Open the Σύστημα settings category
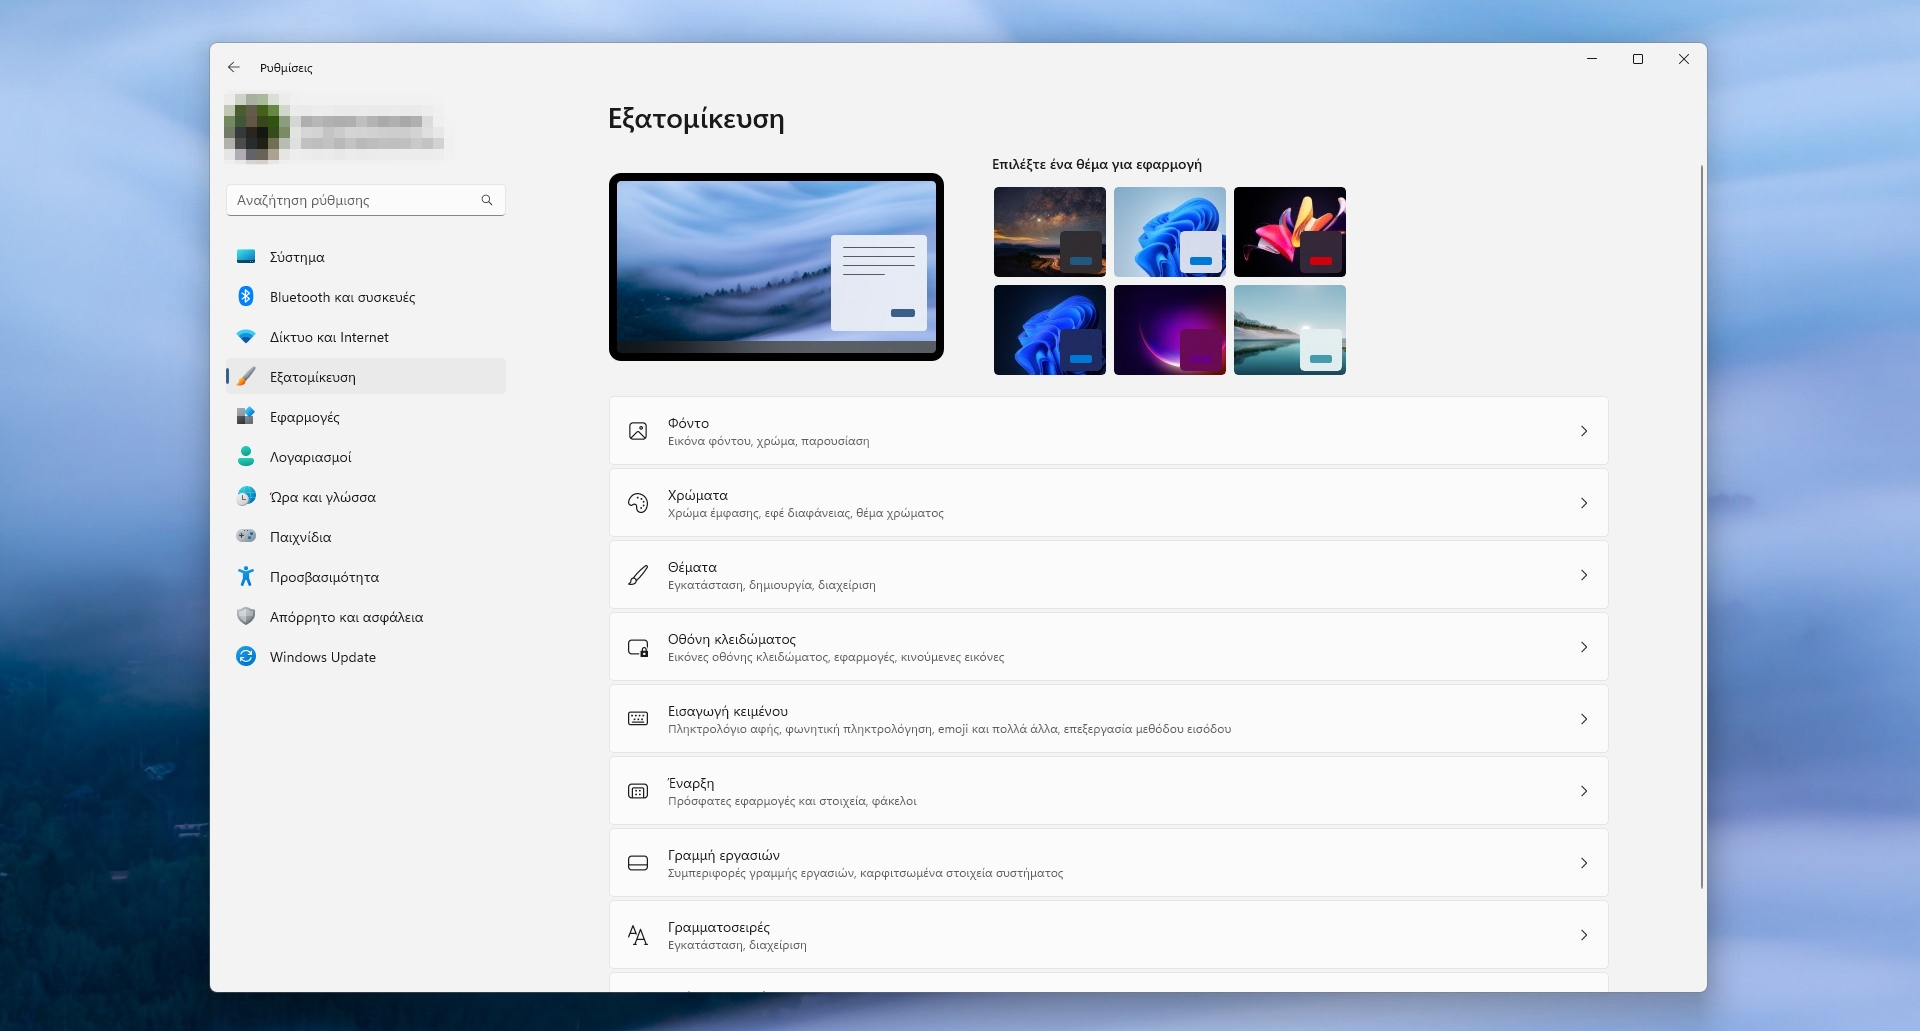The image size is (1920, 1031). coord(297,257)
